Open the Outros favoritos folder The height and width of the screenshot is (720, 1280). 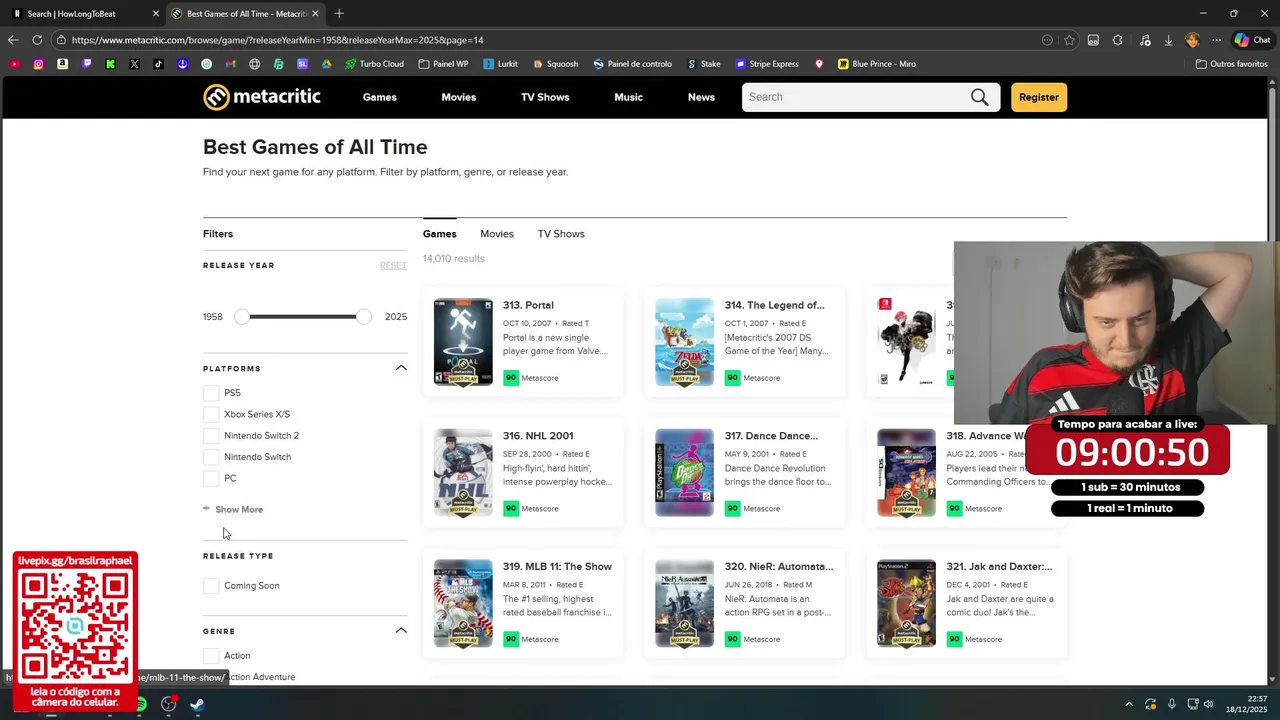pos(1231,64)
